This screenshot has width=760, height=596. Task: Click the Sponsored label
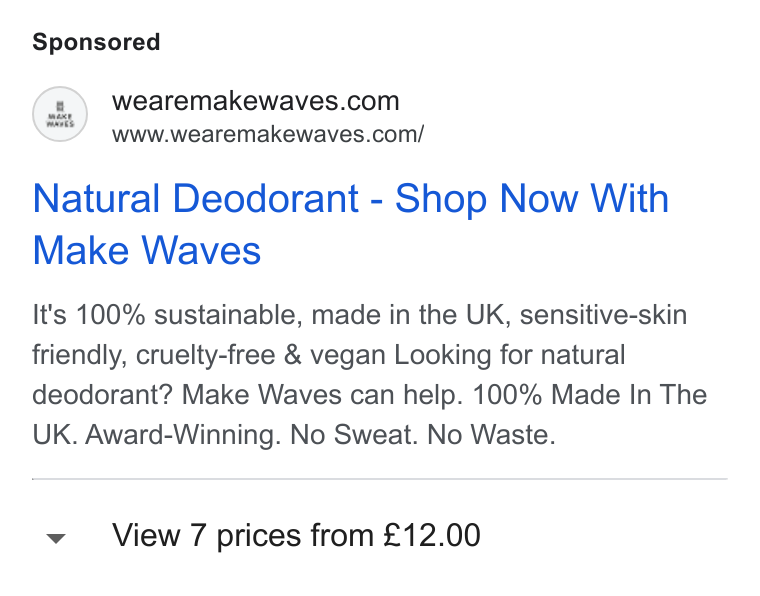[x=96, y=42]
